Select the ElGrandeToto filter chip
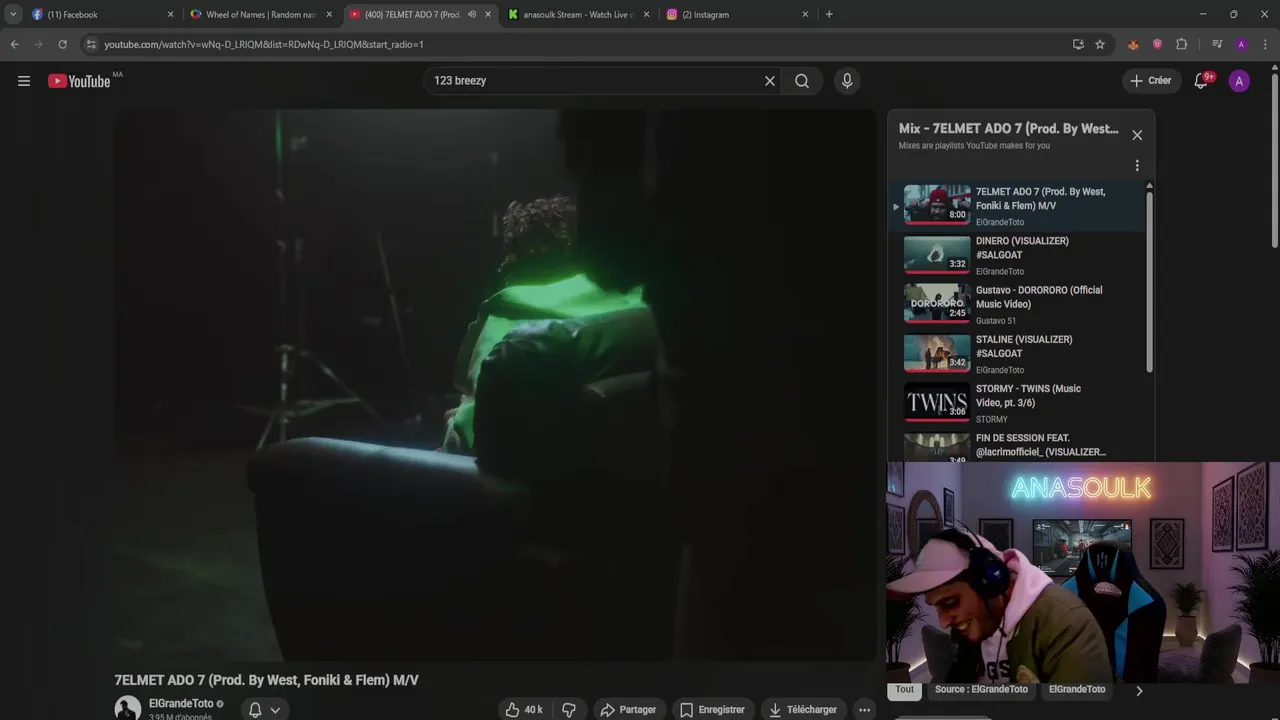The height and width of the screenshot is (720, 1280). coord(1077,689)
